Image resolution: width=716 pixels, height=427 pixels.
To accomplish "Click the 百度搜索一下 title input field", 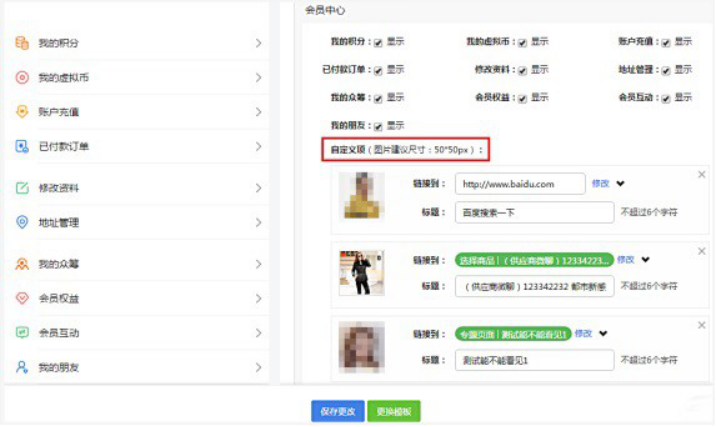I will click(x=533, y=212).
